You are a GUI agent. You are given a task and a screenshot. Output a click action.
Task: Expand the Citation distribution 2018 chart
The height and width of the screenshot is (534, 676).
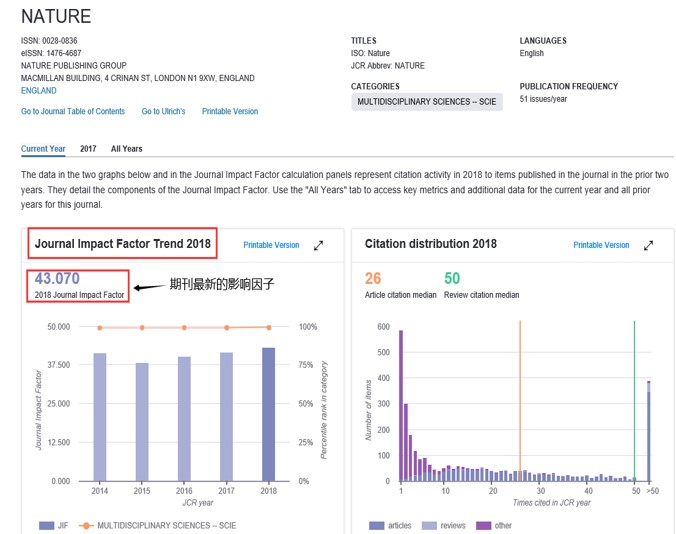click(648, 245)
